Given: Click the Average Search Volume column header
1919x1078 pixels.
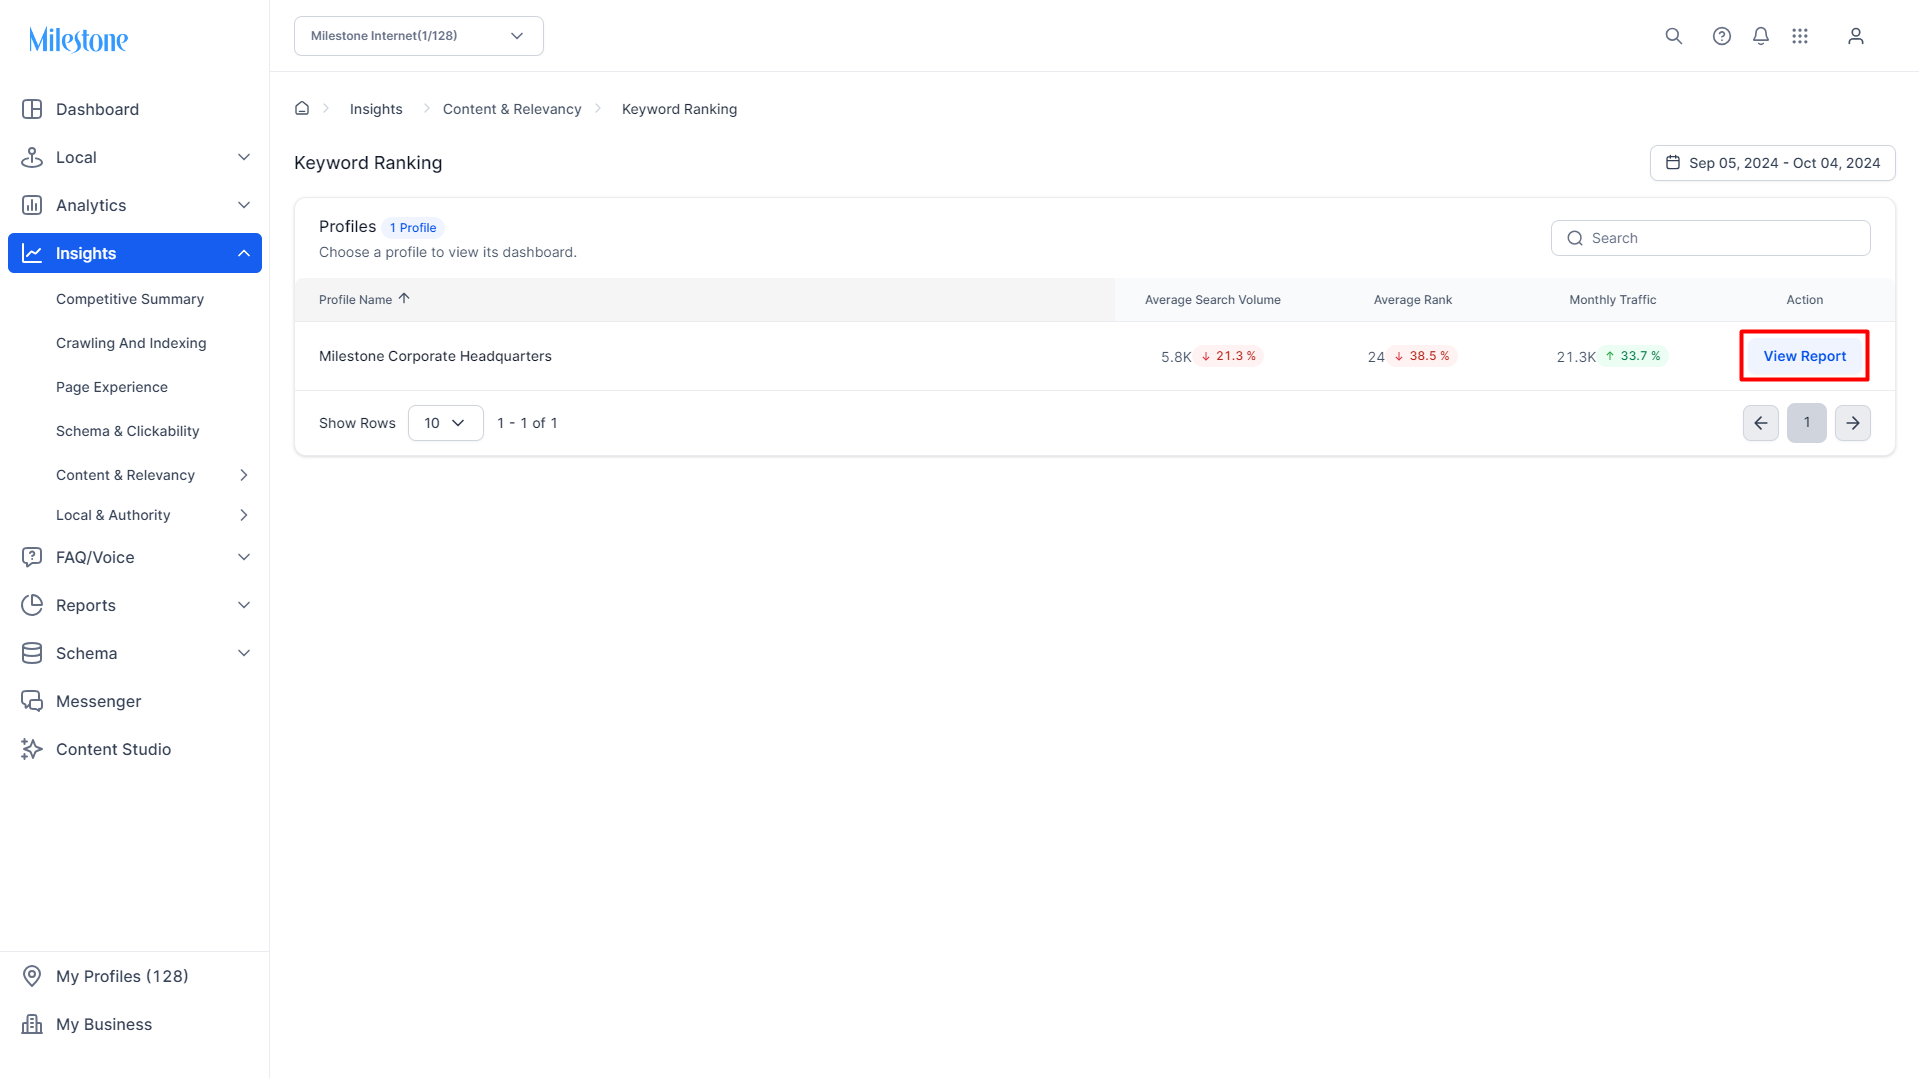Looking at the screenshot, I should [1213, 300].
